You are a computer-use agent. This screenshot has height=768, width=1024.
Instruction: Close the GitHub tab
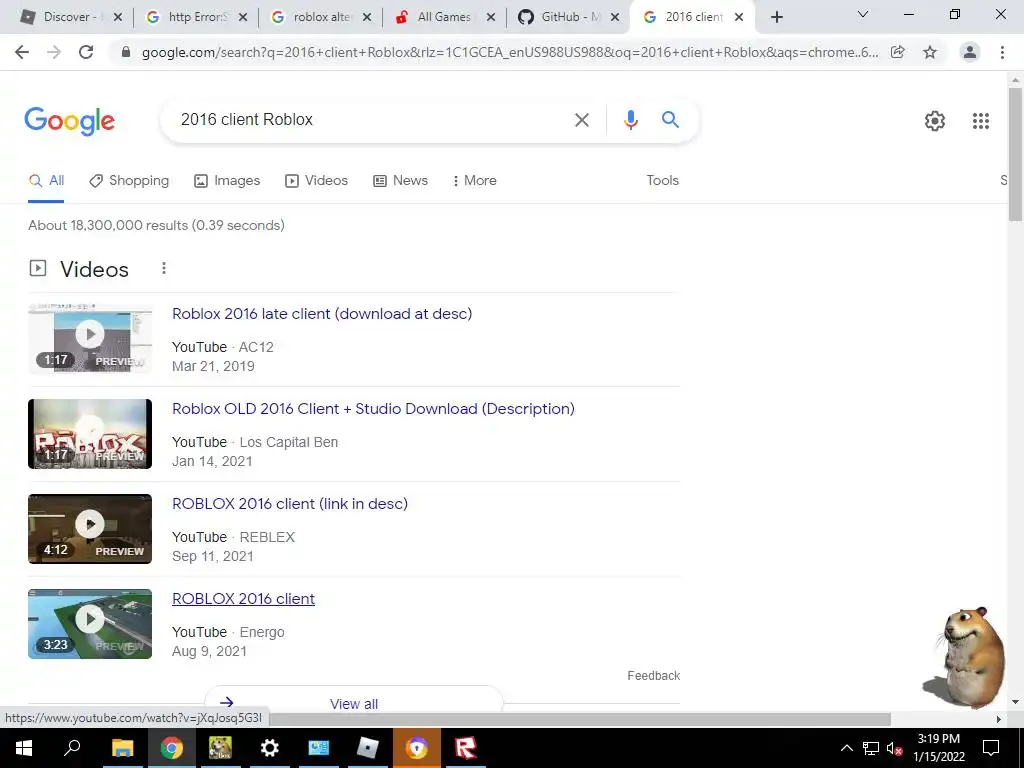[x=615, y=17]
